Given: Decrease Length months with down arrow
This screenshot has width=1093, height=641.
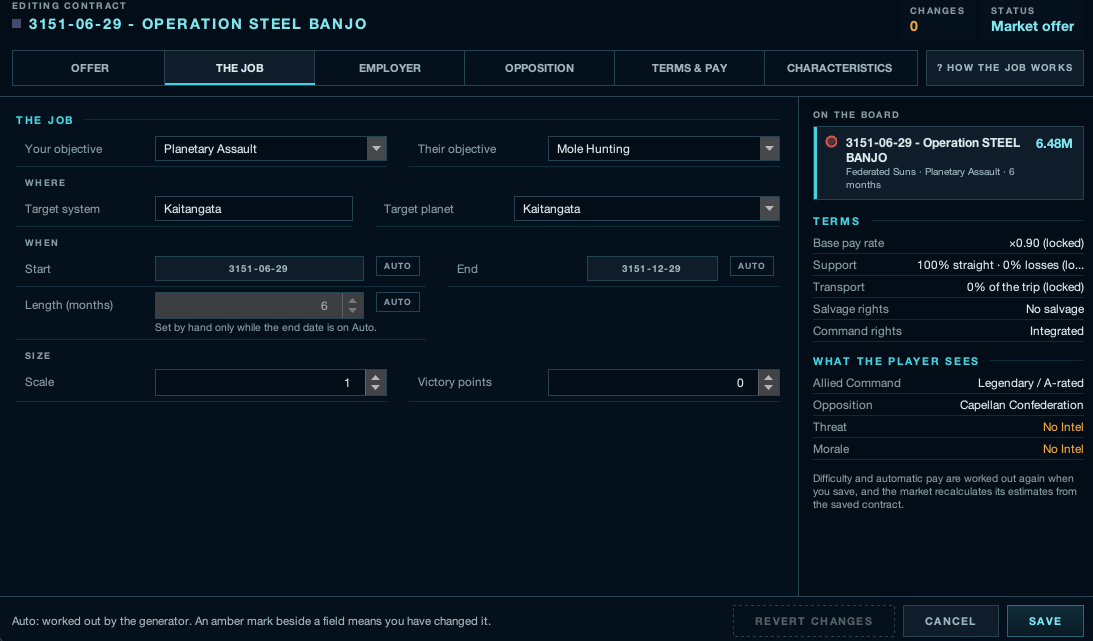Looking at the screenshot, I should click(353, 311).
